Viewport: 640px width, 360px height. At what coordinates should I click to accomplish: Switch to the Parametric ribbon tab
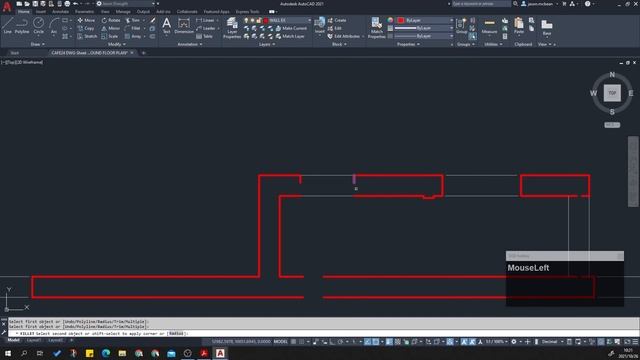click(x=84, y=12)
